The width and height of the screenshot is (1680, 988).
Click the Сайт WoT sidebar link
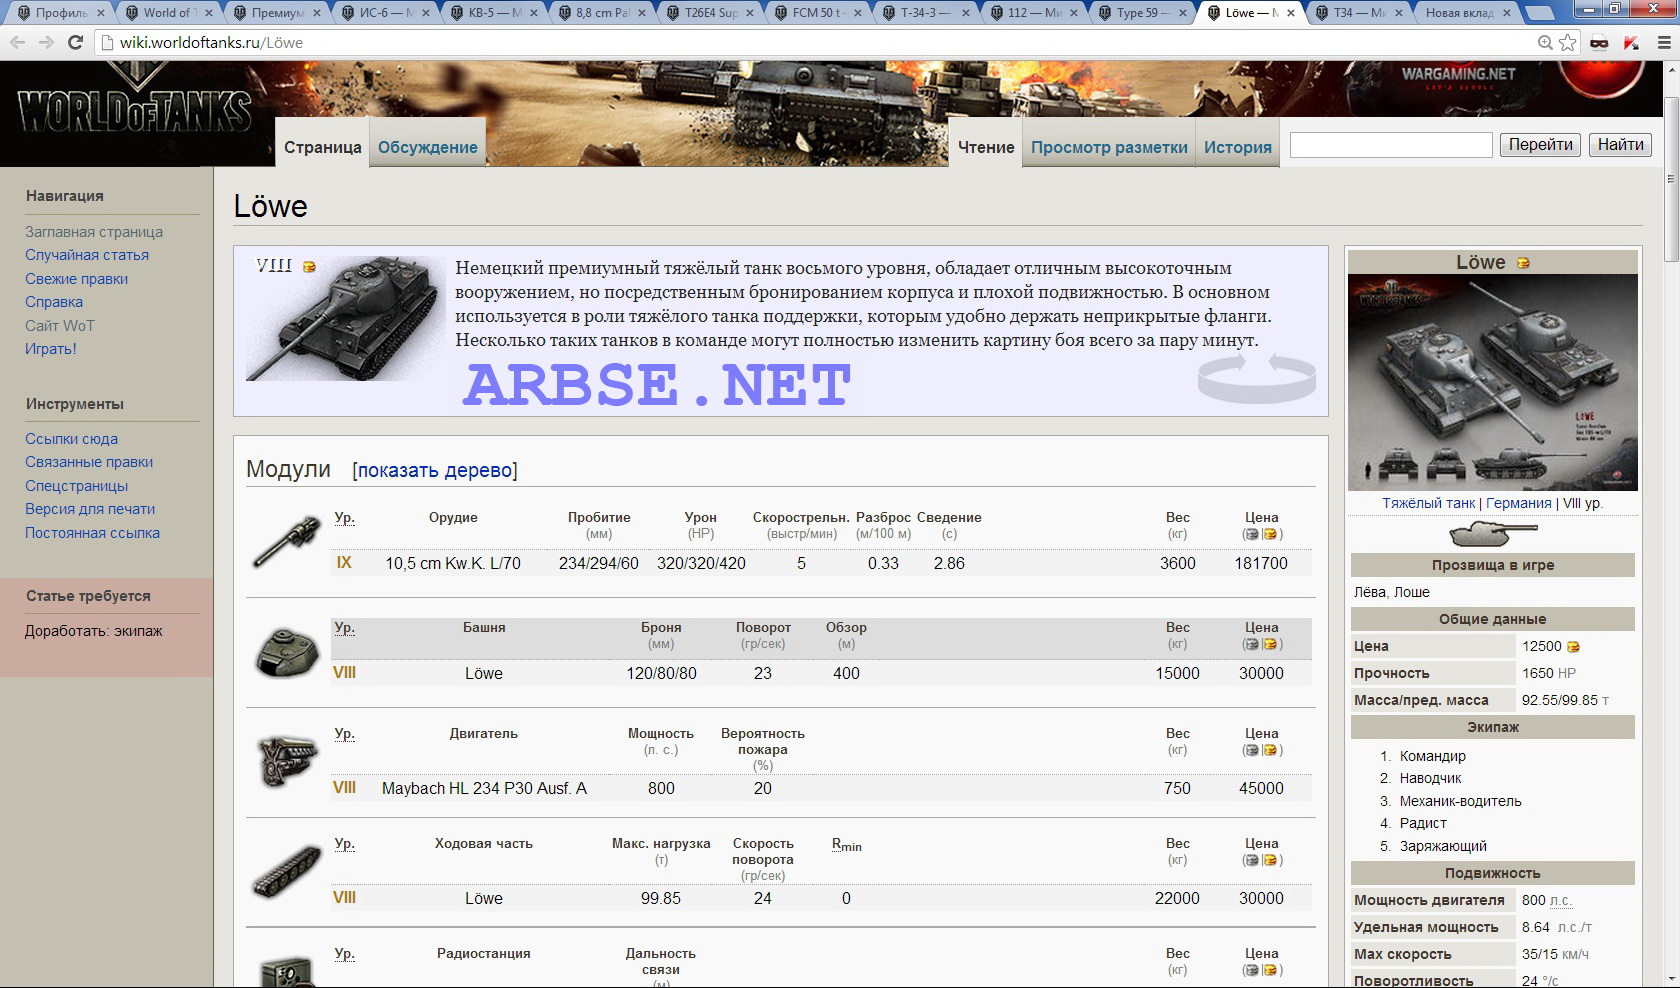(59, 326)
